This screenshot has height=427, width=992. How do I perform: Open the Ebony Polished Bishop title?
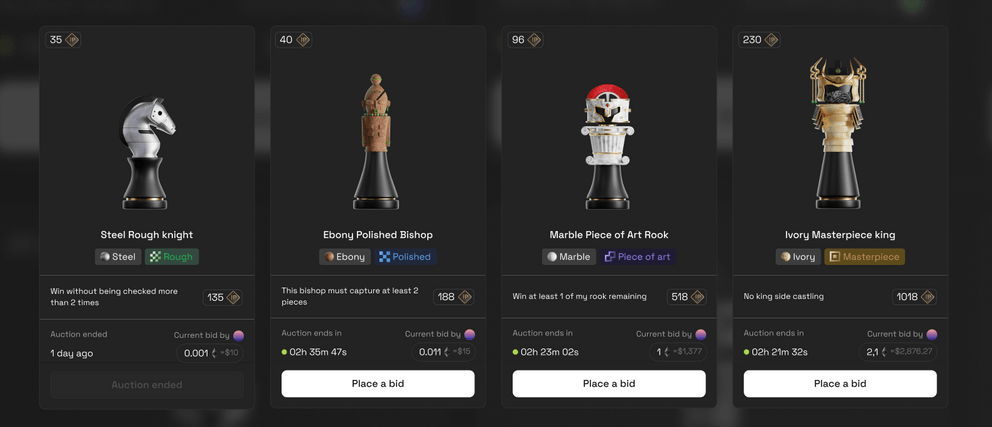(378, 235)
